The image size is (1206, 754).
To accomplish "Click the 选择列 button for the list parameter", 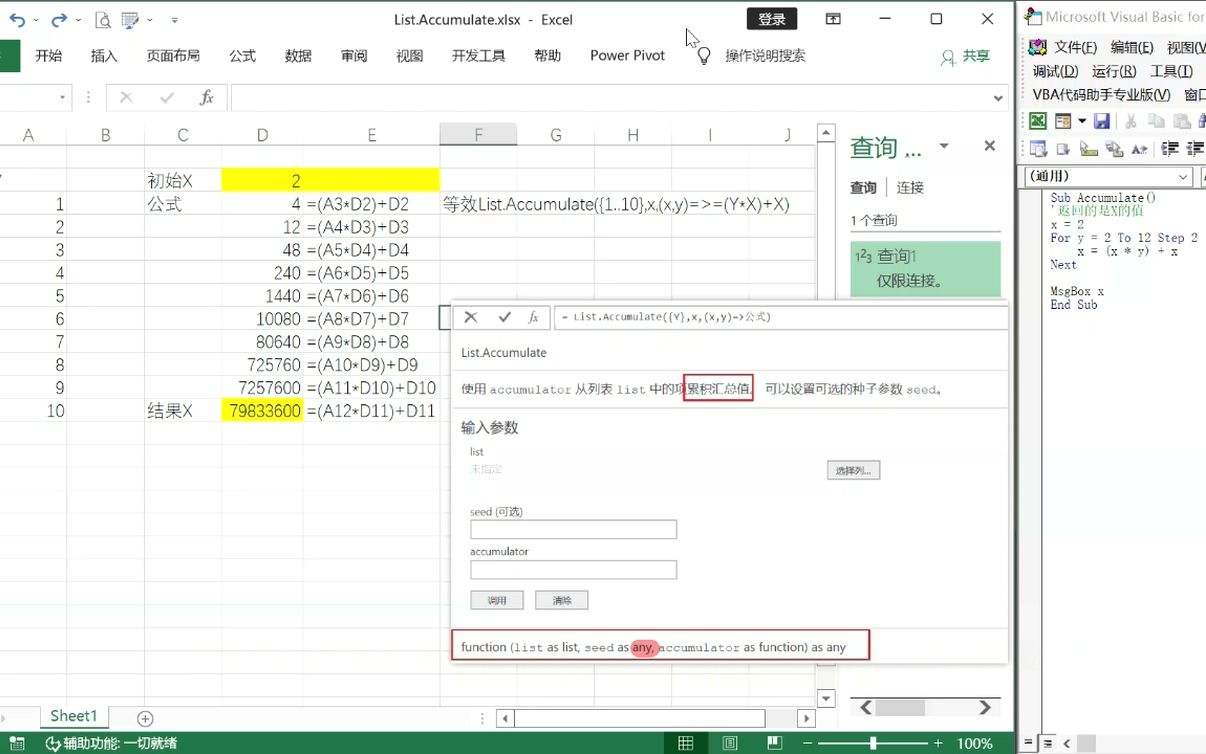I will coord(853,471).
